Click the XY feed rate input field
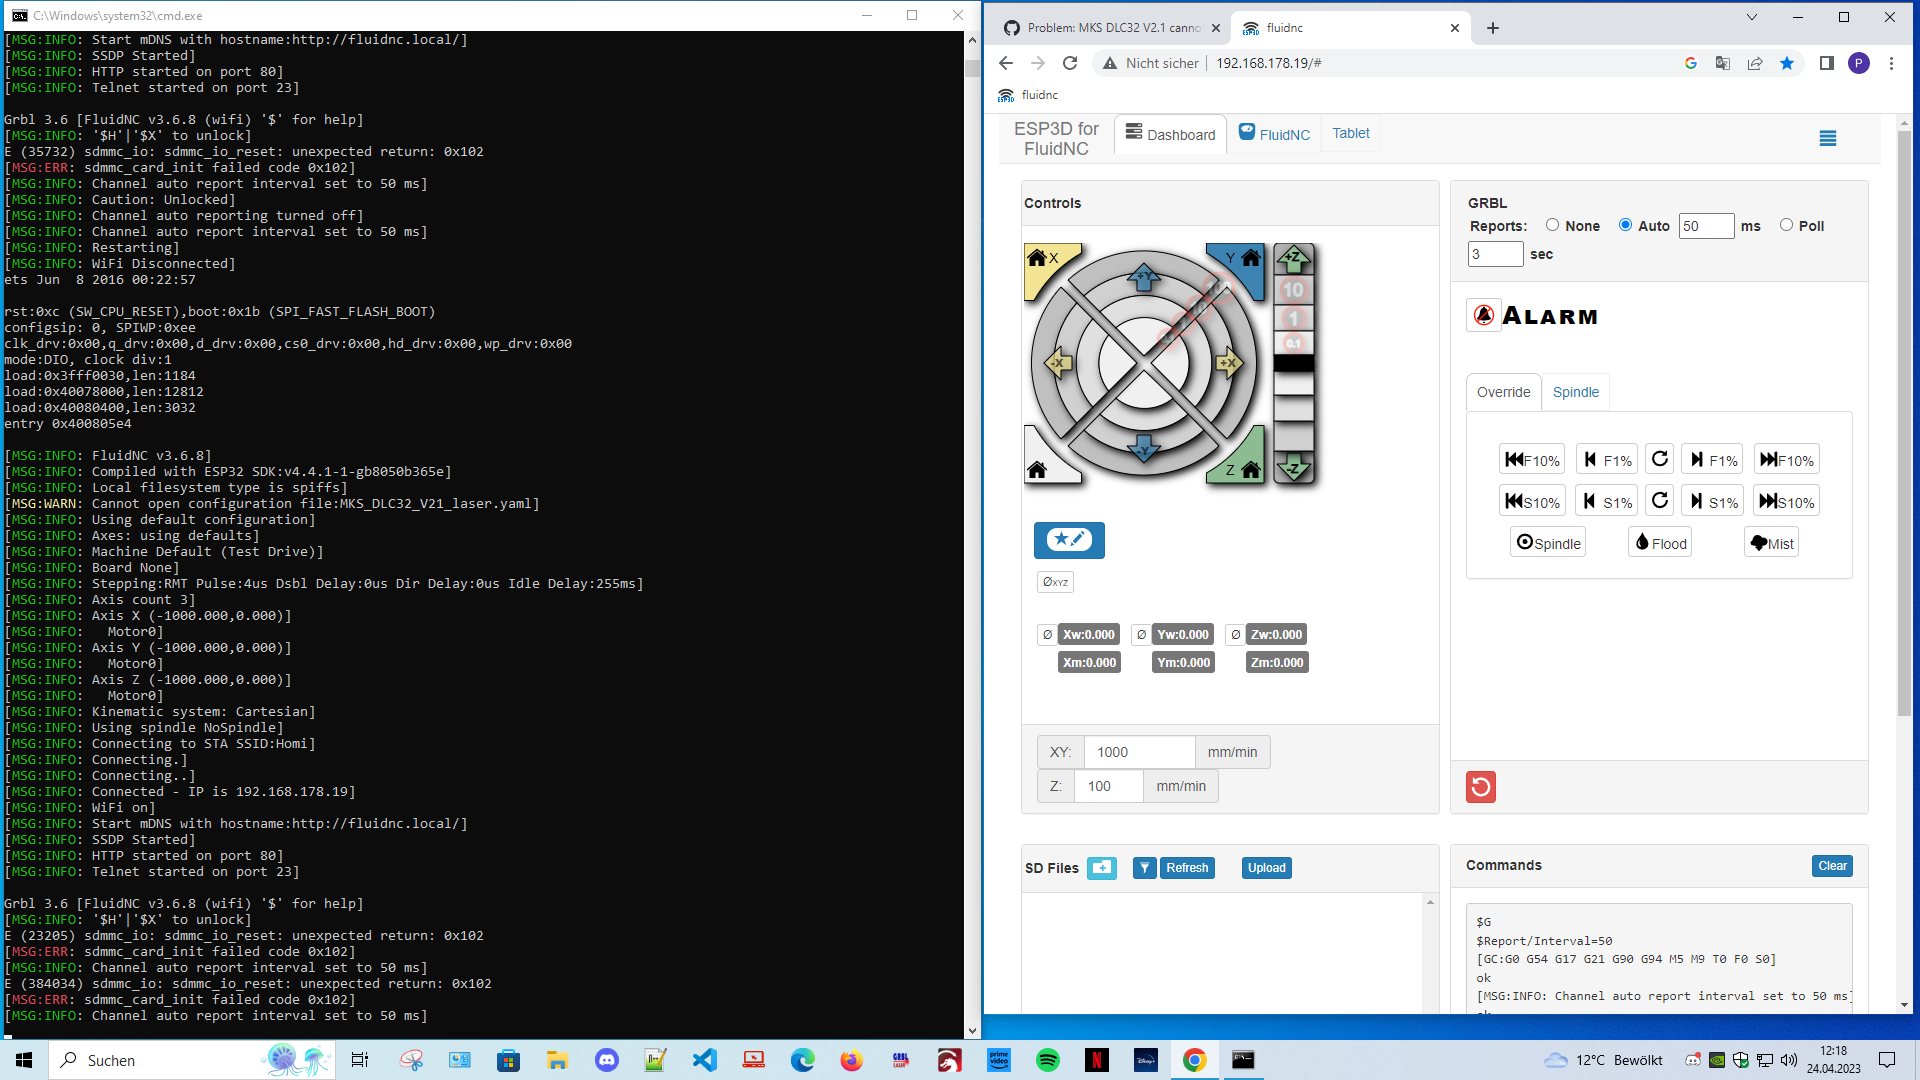 (1139, 751)
